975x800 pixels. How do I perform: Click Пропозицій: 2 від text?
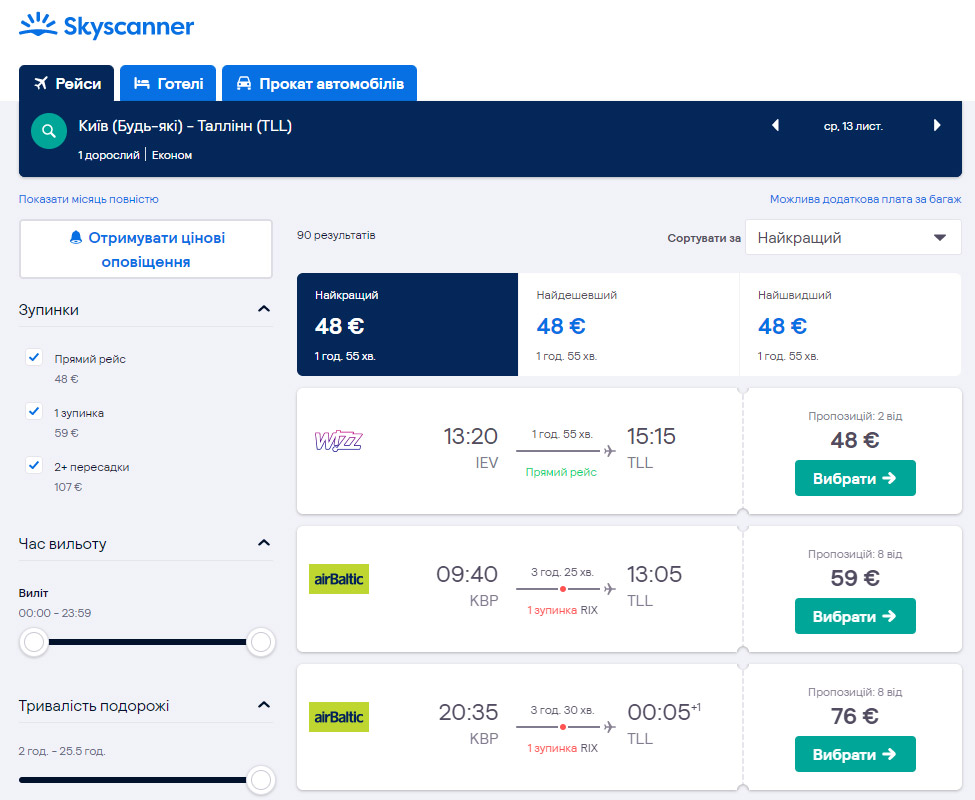click(855, 416)
